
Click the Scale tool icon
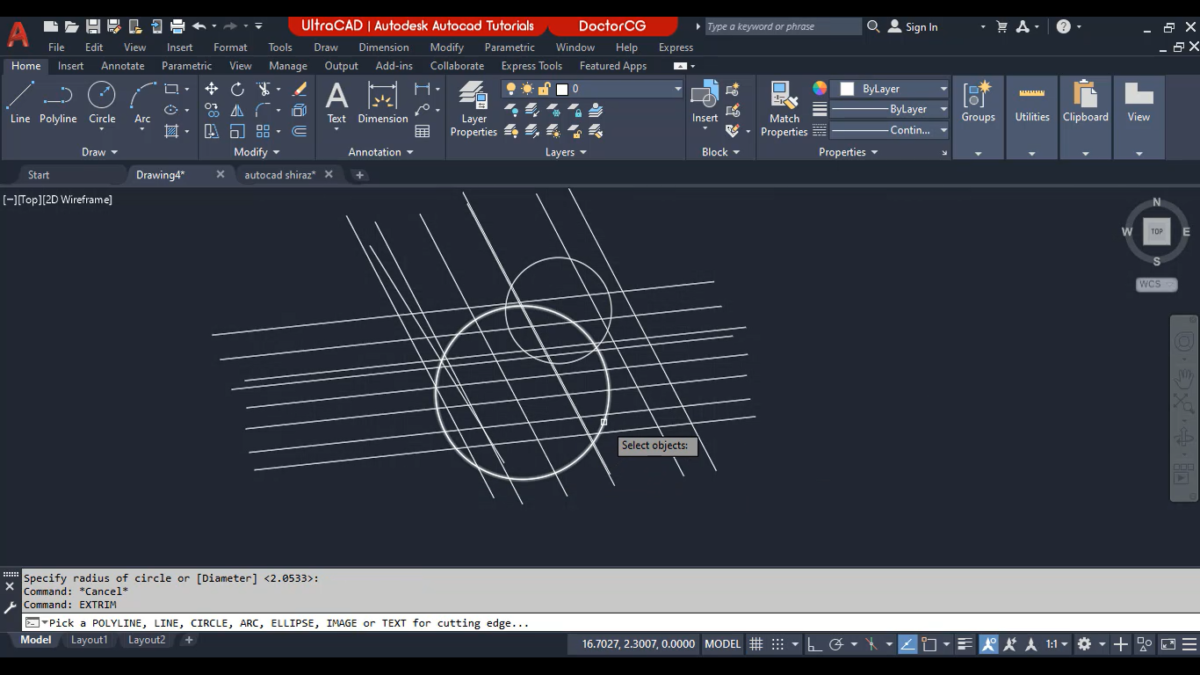click(x=237, y=131)
